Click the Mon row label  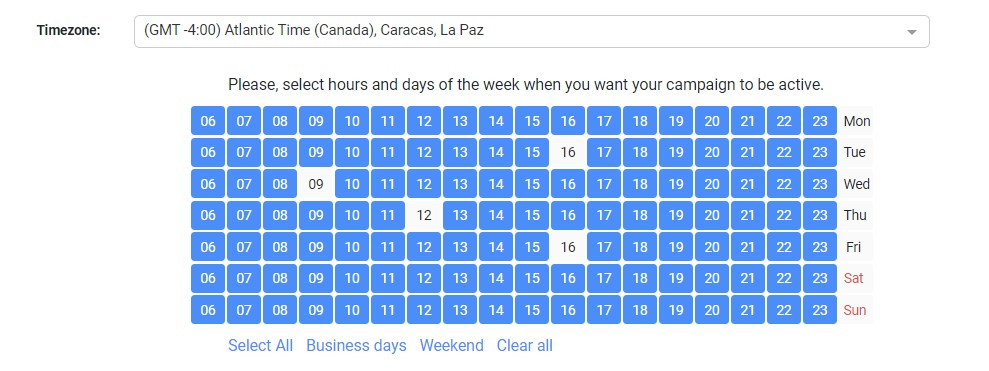point(857,121)
